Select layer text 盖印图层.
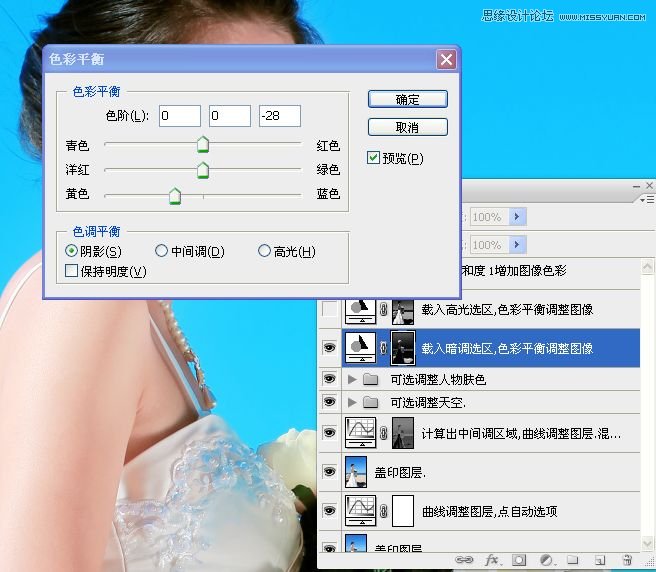 tap(400, 472)
